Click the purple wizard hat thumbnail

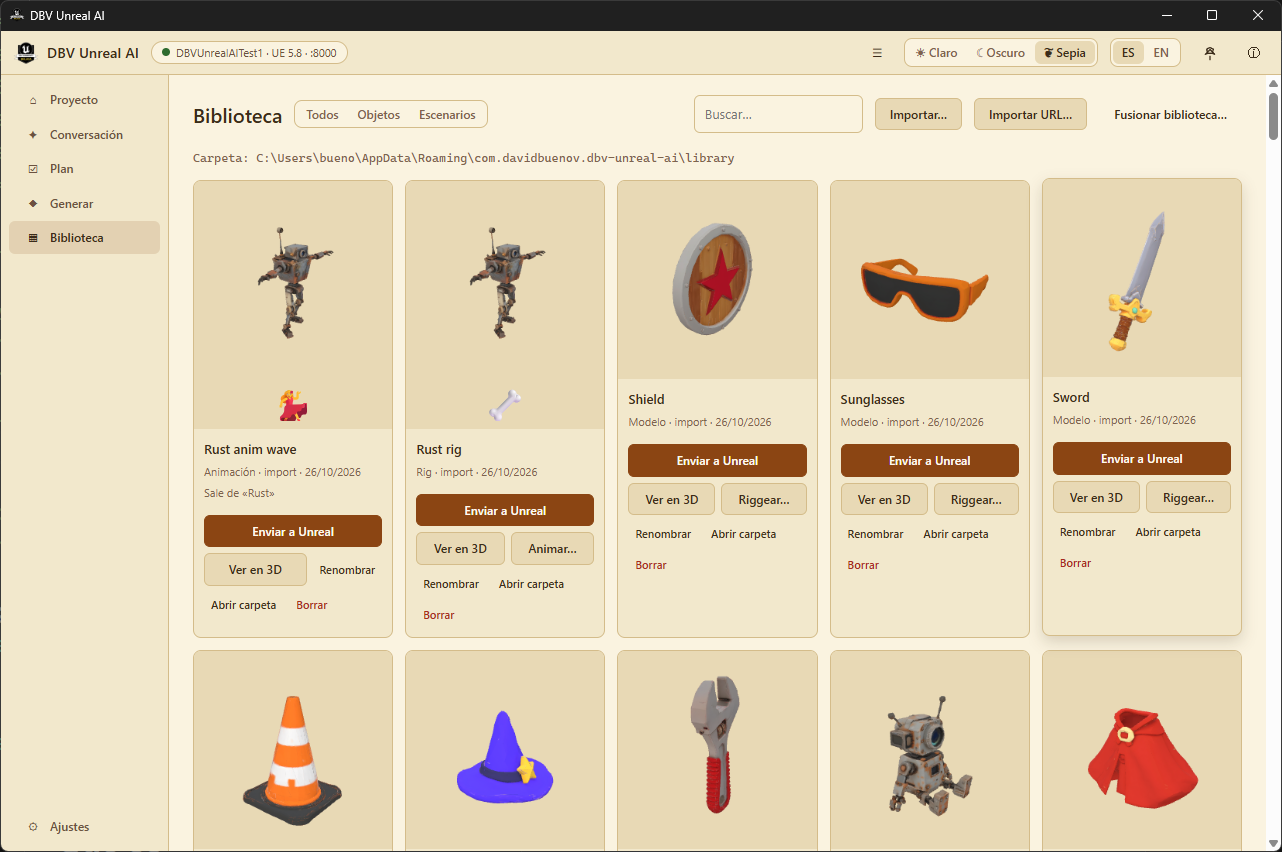505,751
